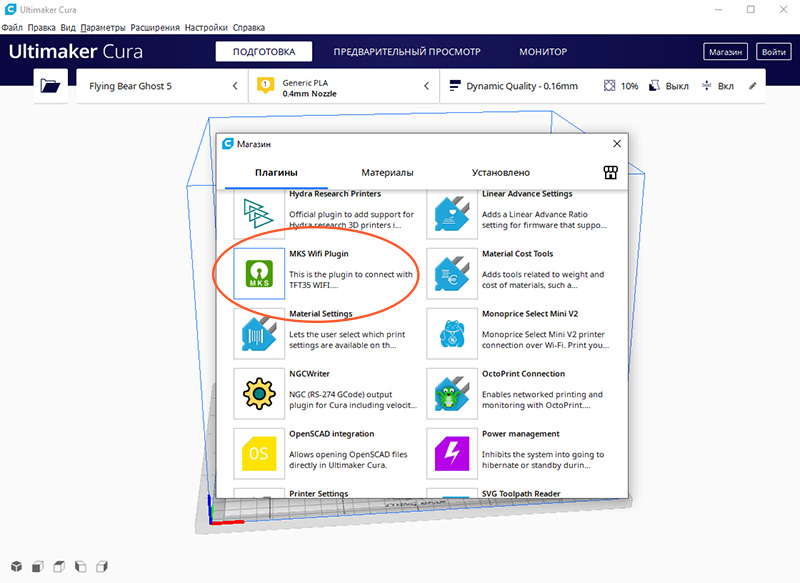Switch to the Материалы tab
800x583 pixels.
coord(387,173)
